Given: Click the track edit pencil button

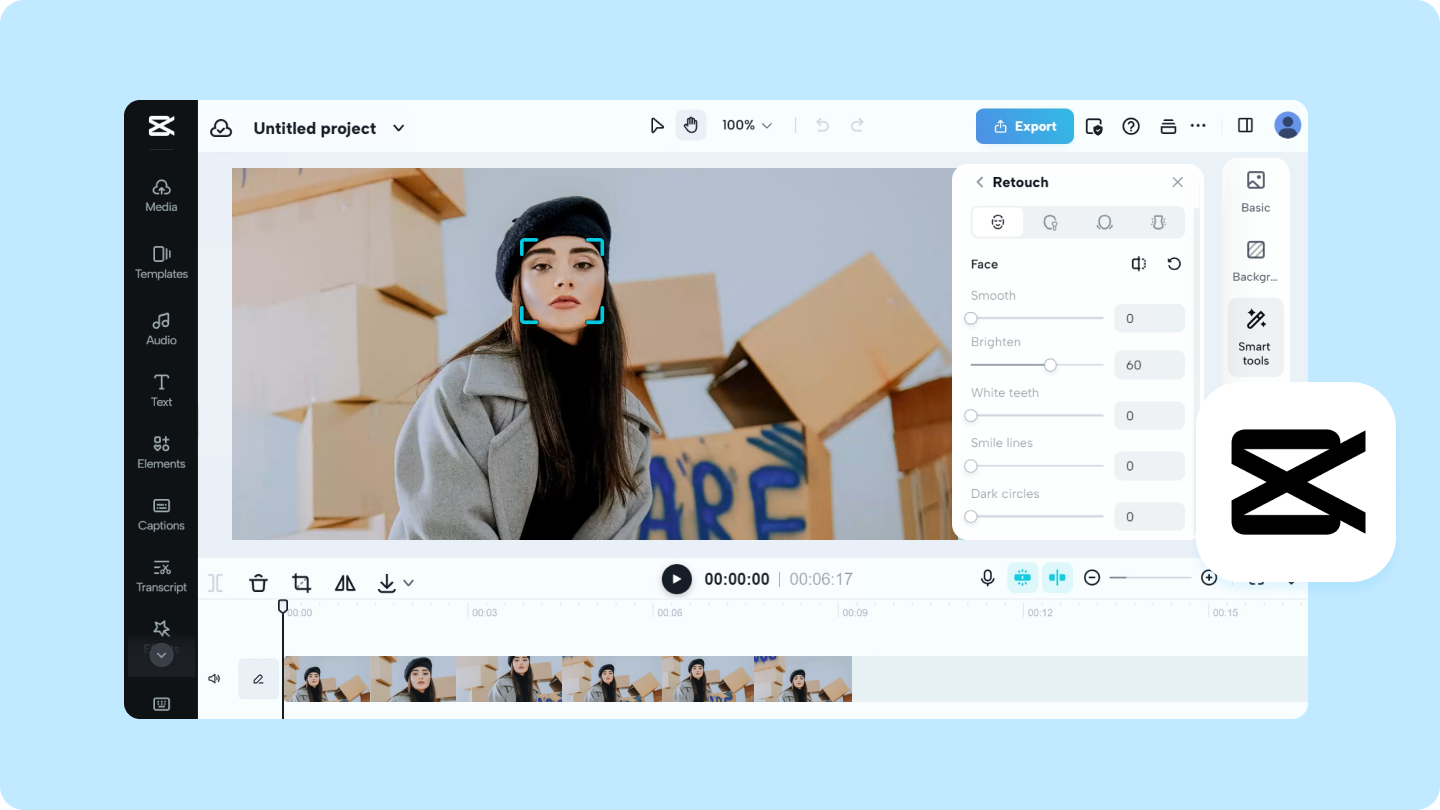Looking at the screenshot, I should click(x=258, y=679).
